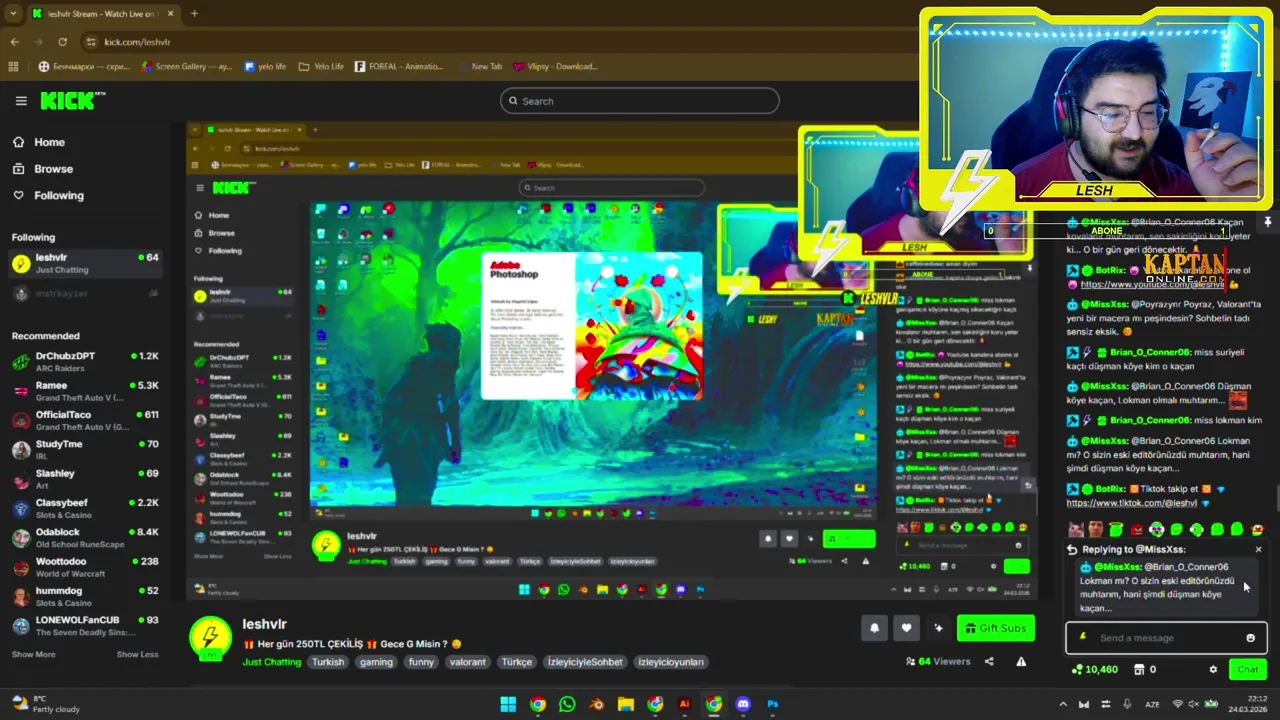Click the notification bell for leshvlr

point(874,628)
